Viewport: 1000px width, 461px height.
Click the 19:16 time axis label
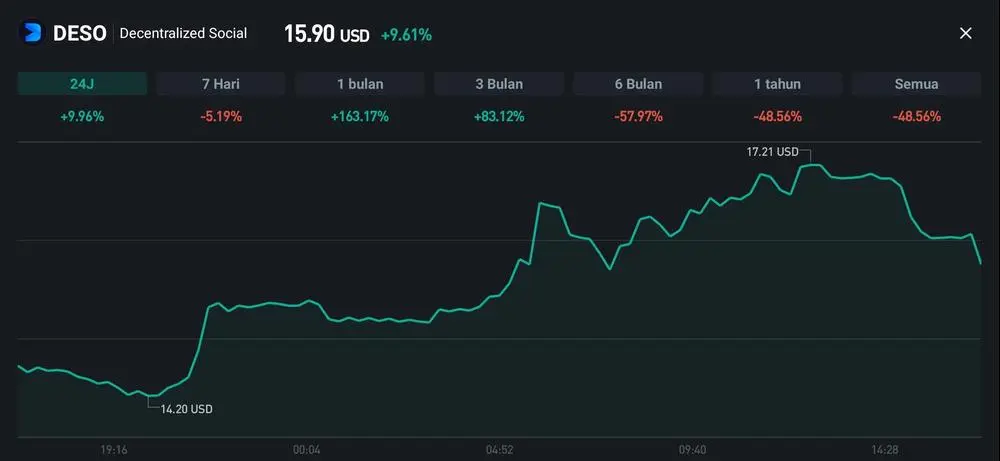[x=113, y=450]
